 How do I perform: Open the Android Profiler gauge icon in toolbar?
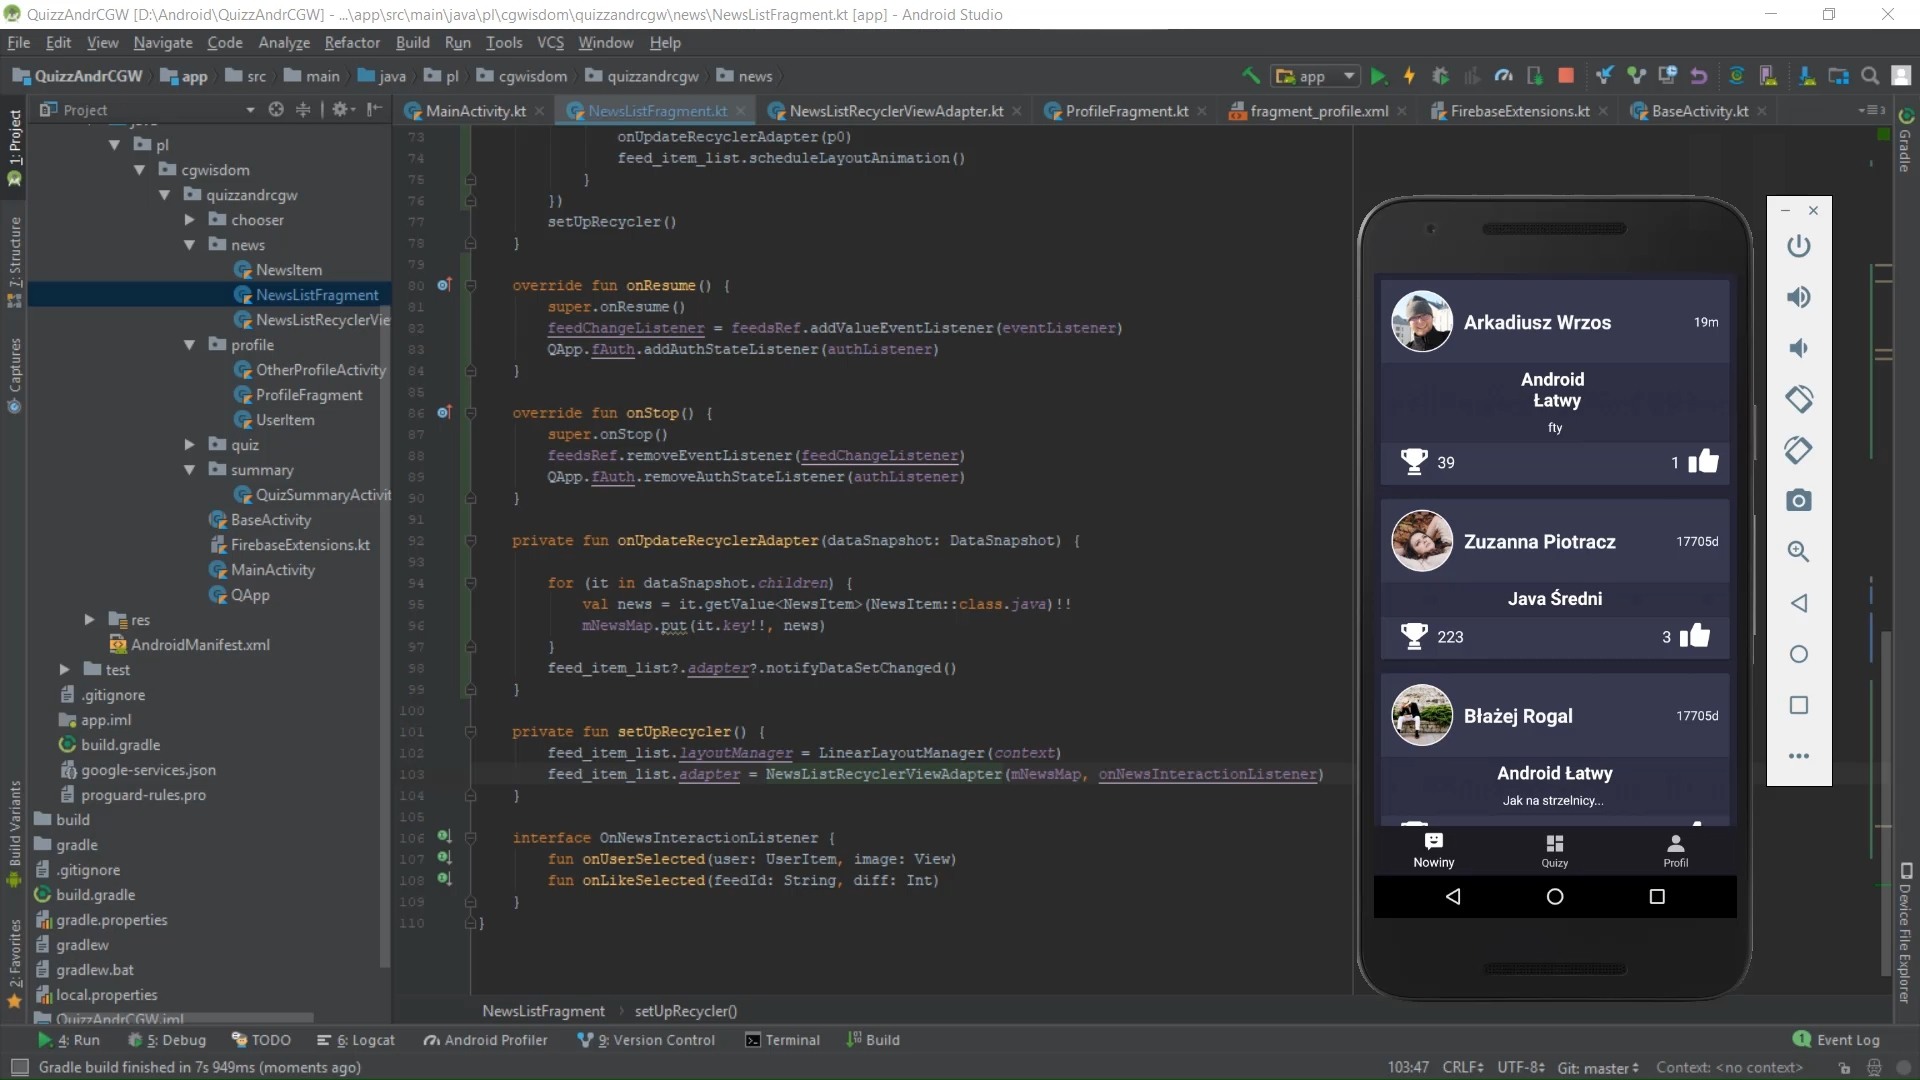coord(1503,76)
